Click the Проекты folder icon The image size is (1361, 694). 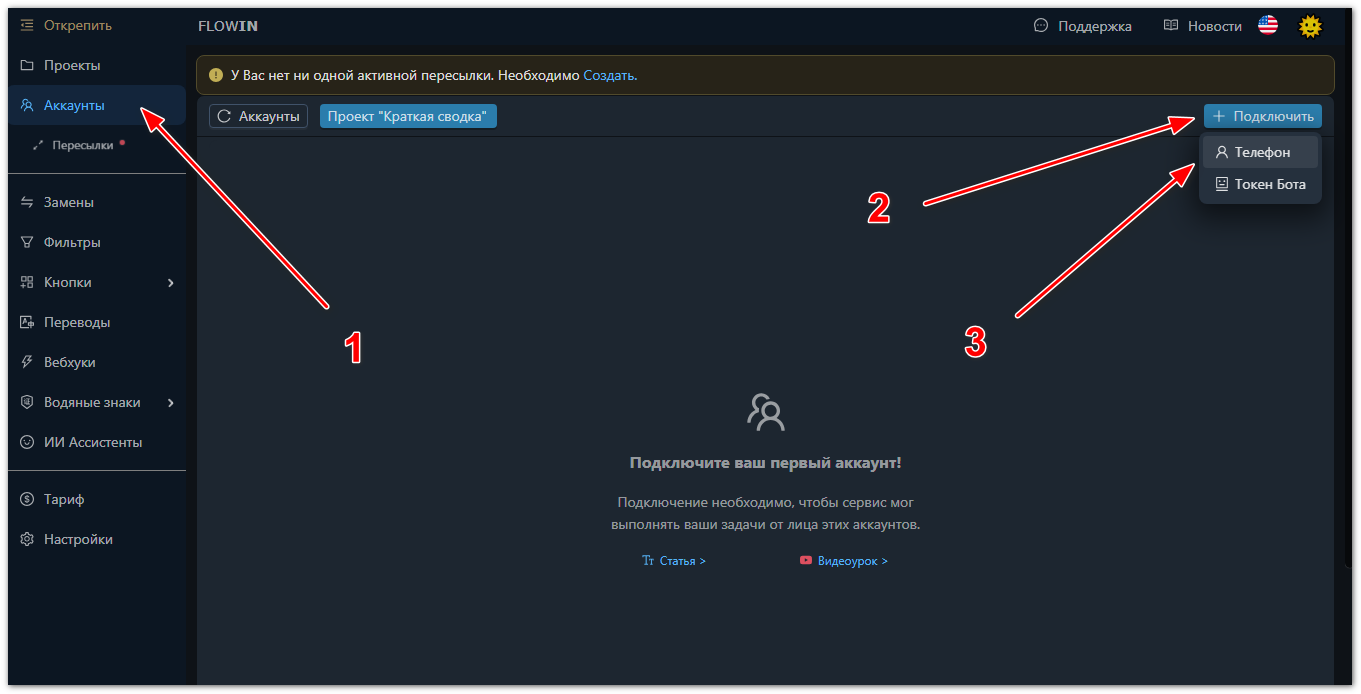click(27, 65)
